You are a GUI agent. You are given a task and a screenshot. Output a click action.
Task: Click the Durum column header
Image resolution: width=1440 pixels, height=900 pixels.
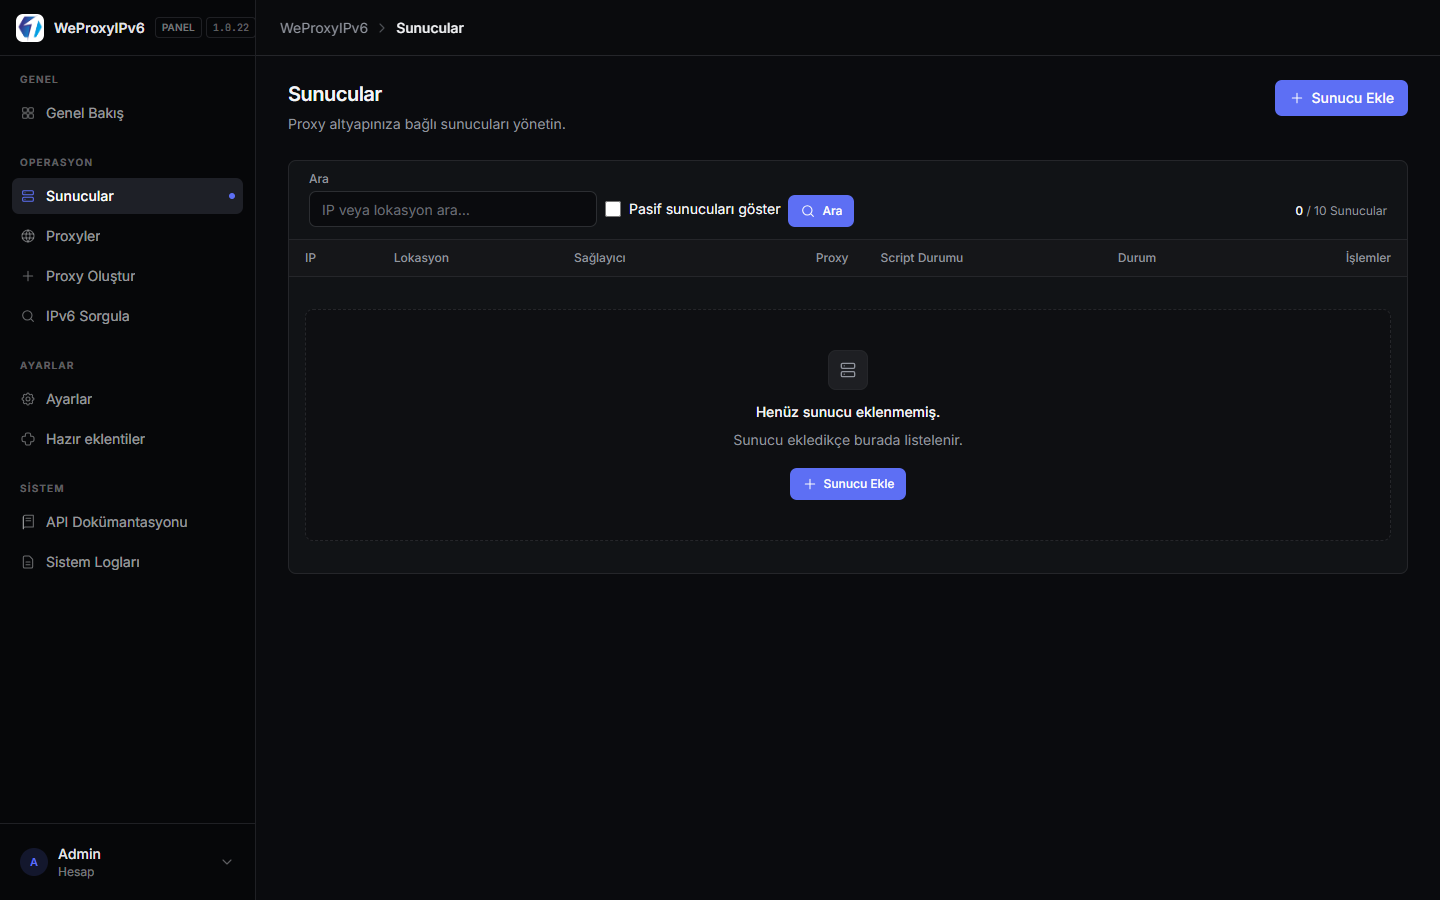tap(1137, 258)
